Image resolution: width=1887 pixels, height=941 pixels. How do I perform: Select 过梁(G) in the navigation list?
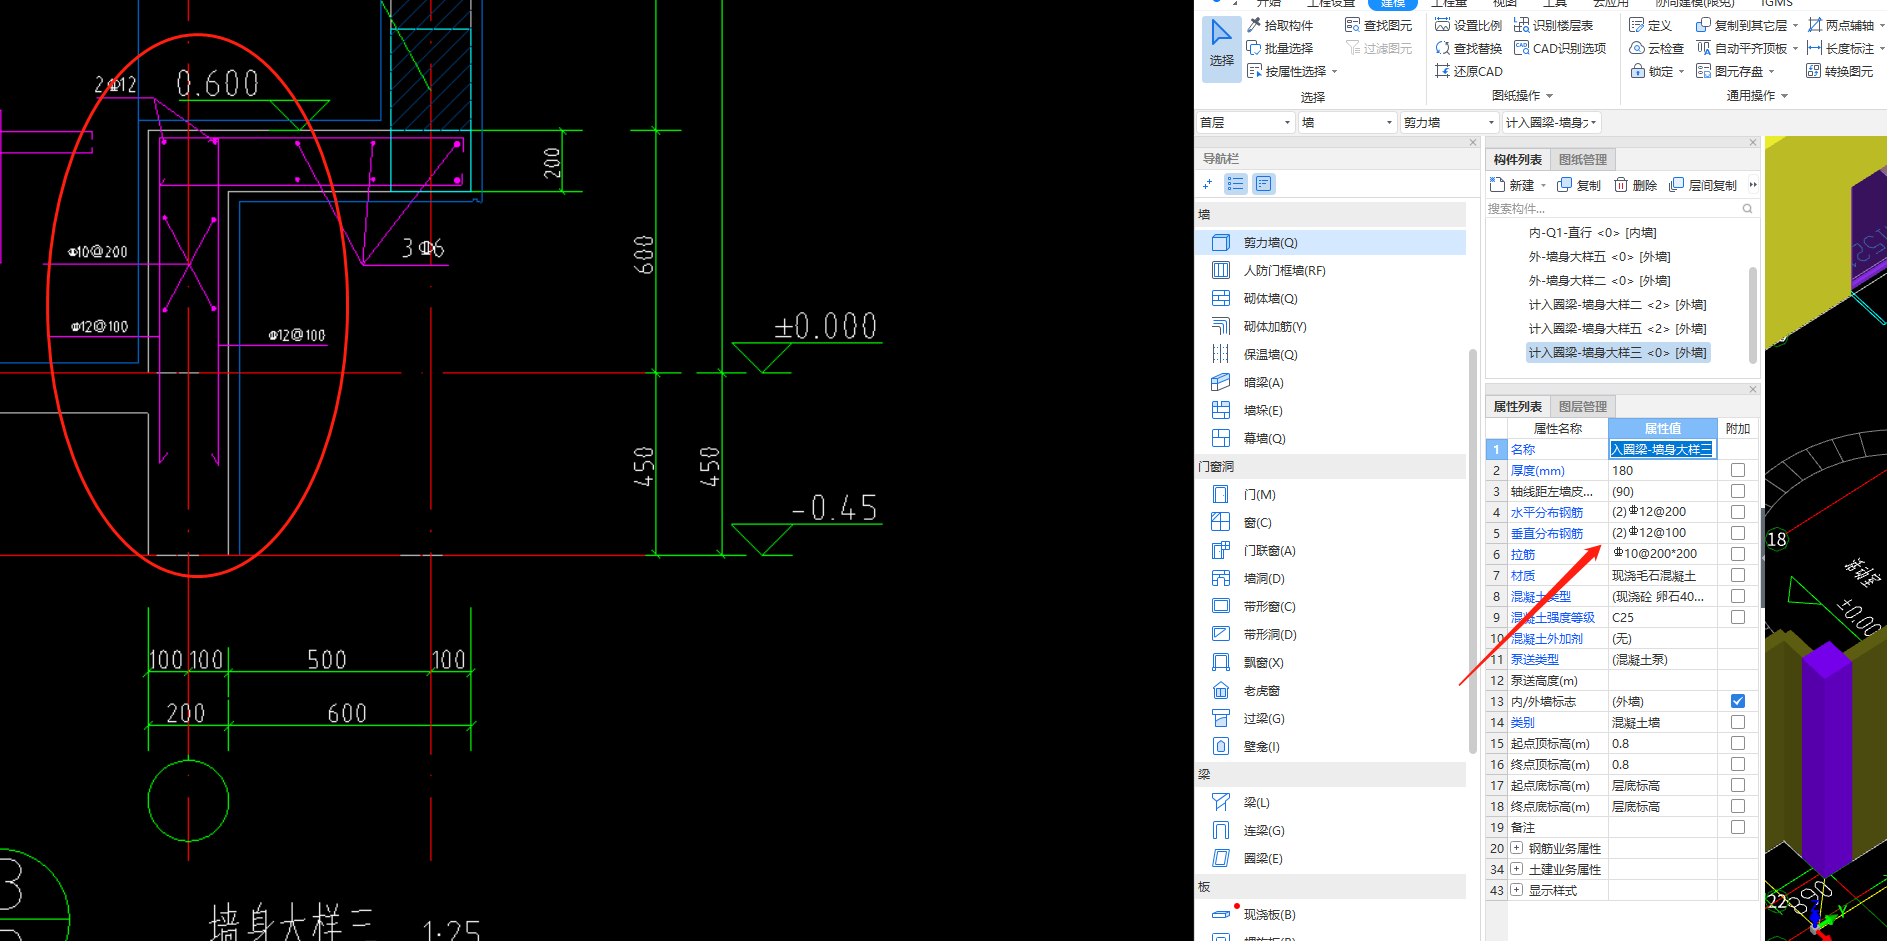1331,718
